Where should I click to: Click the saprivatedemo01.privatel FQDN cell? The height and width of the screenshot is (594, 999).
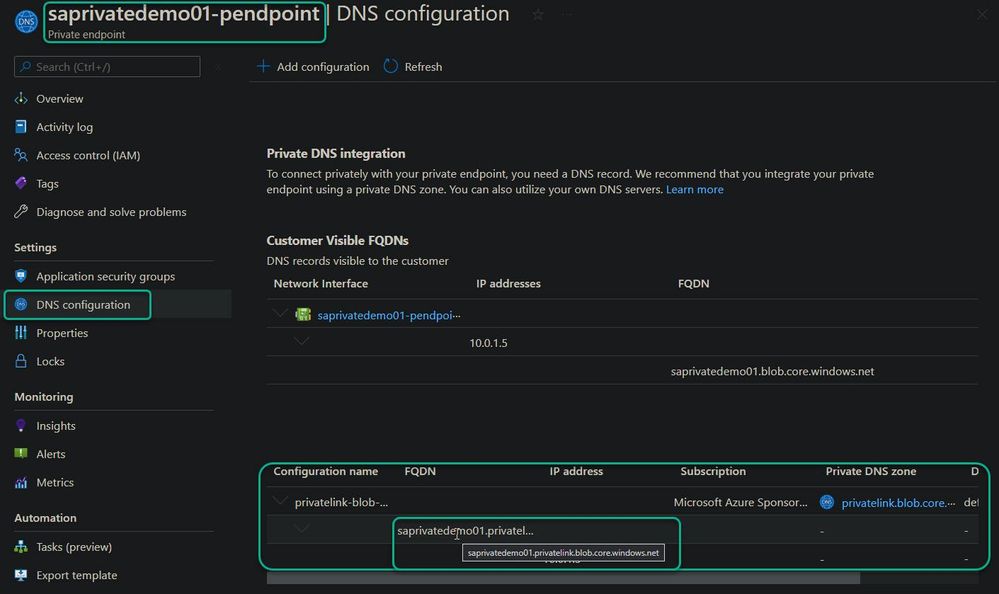[x=465, y=530]
